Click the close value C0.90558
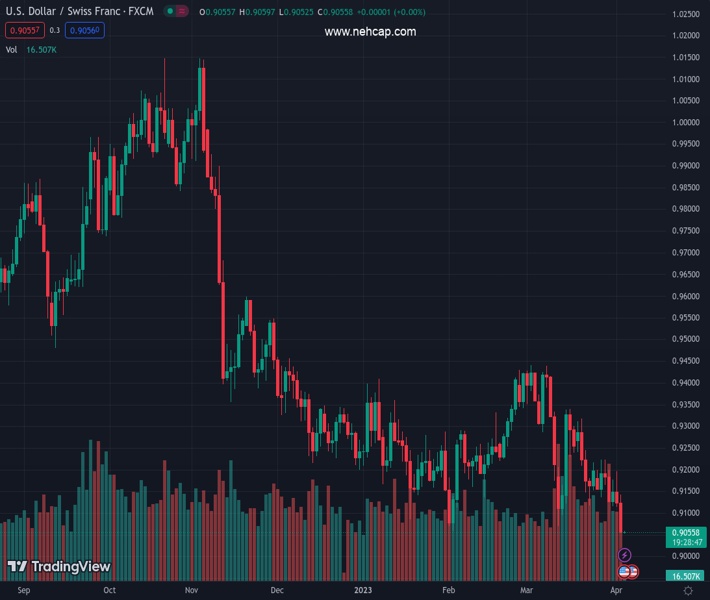 click(x=335, y=12)
